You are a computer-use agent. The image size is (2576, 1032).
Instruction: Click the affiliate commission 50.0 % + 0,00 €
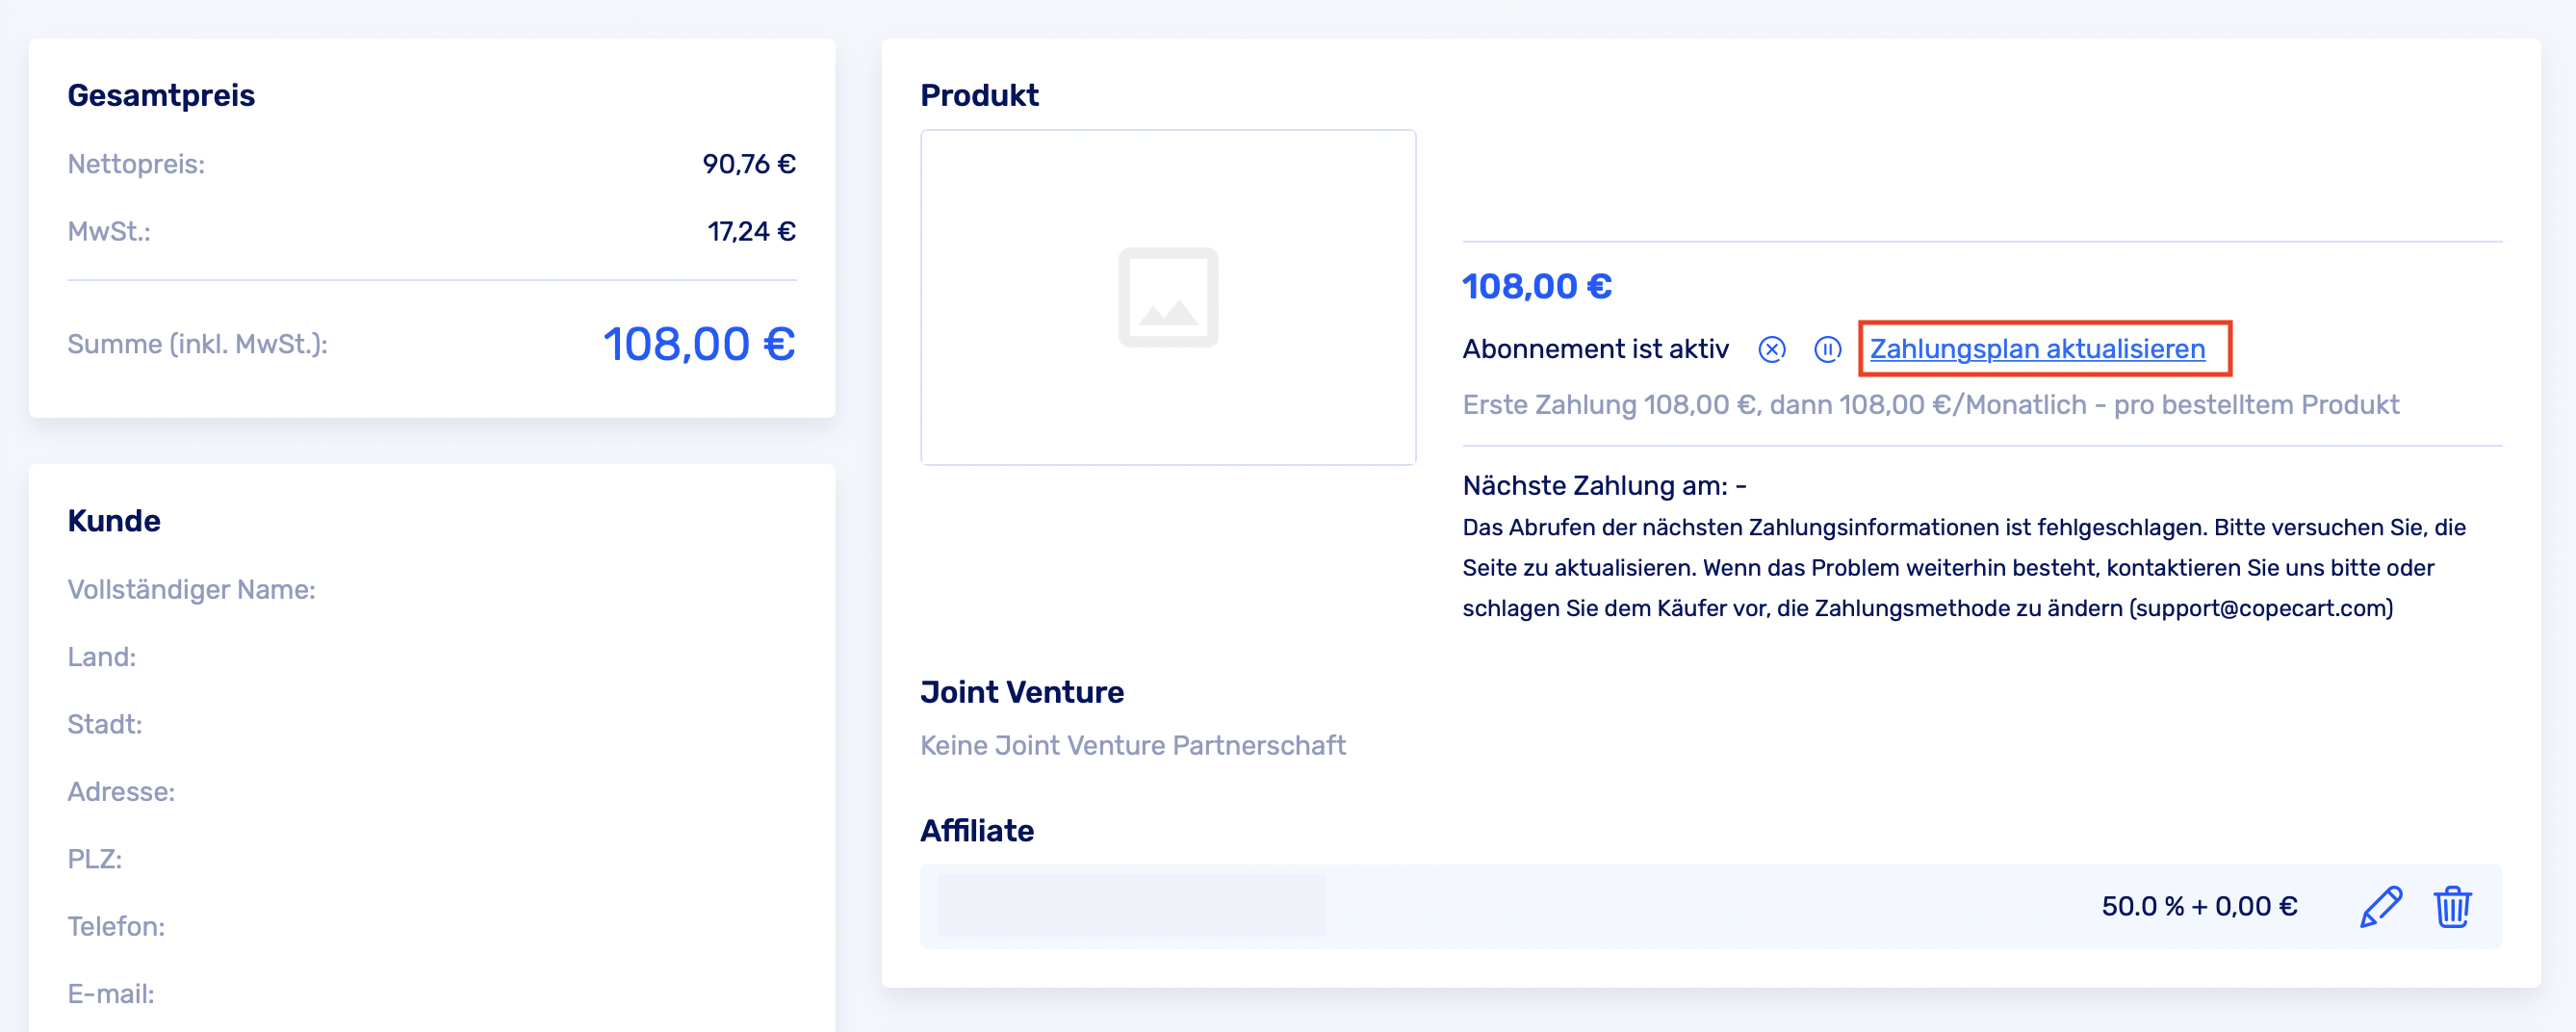tap(2199, 907)
